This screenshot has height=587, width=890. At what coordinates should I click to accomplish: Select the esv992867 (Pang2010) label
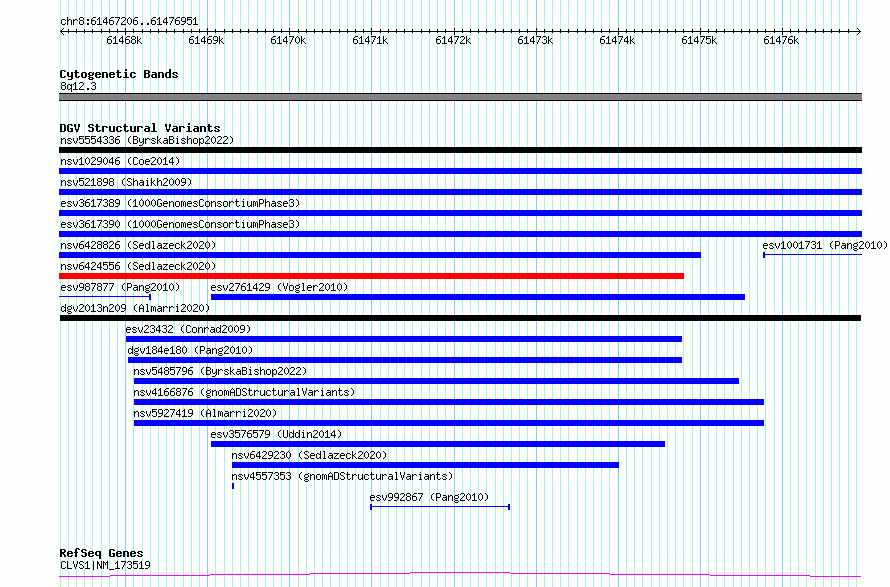click(x=429, y=497)
